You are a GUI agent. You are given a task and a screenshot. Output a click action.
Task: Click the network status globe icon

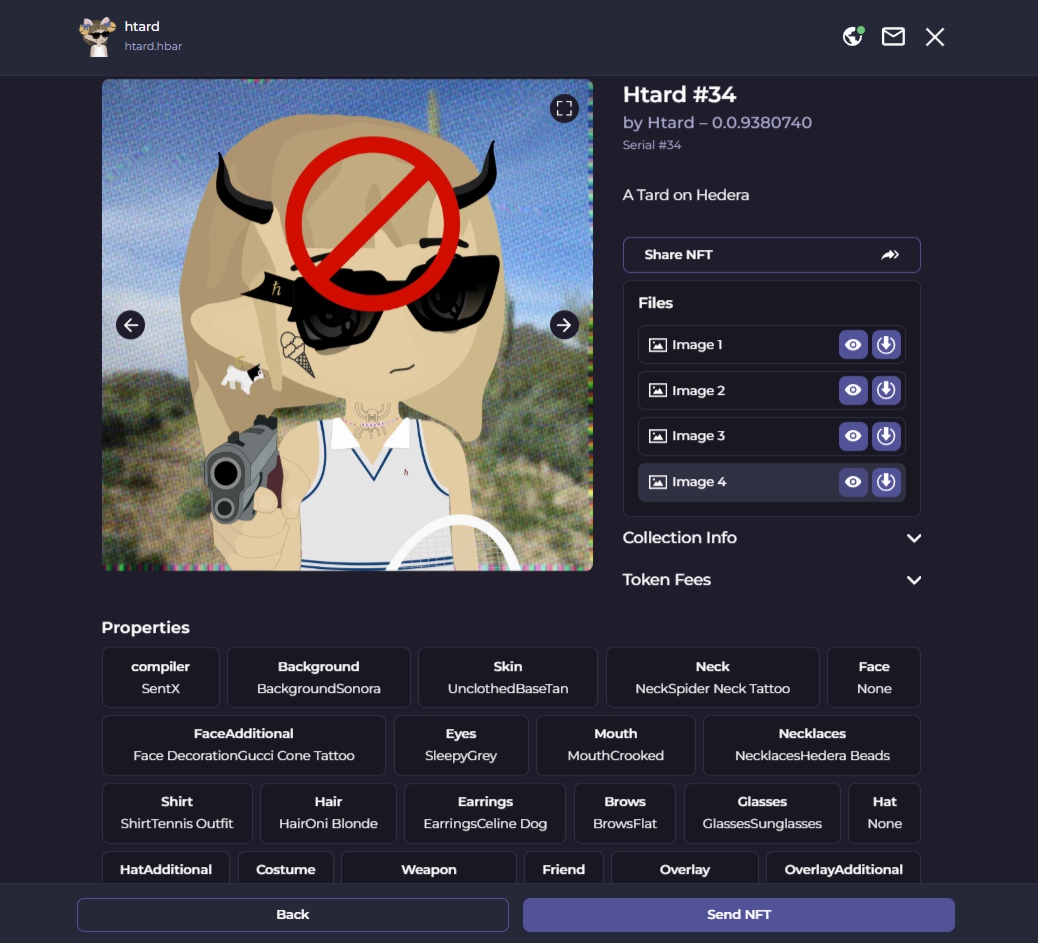[851, 37]
